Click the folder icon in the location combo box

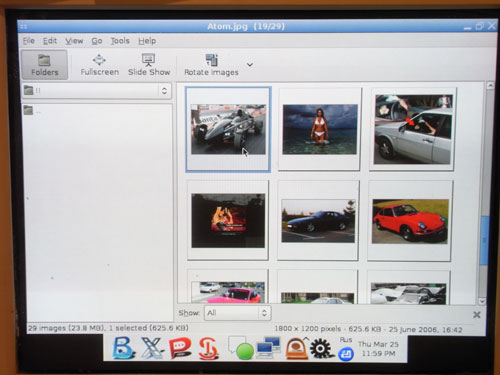pyautogui.click(x=29, y=90)
